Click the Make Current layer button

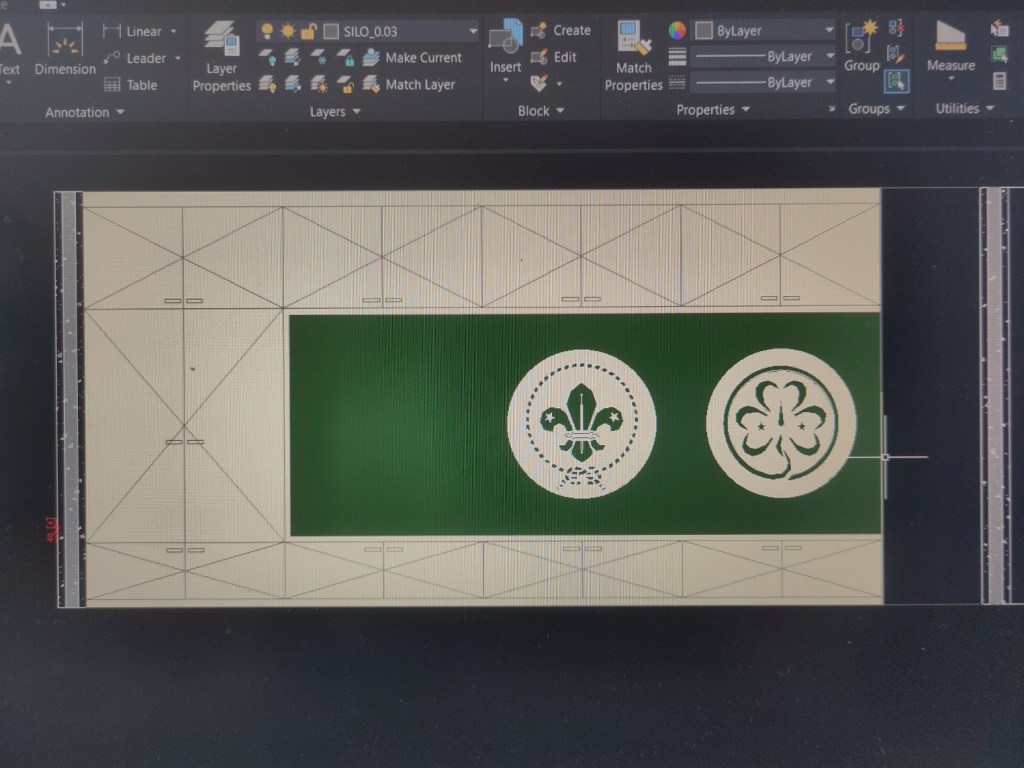pos(412,58)
